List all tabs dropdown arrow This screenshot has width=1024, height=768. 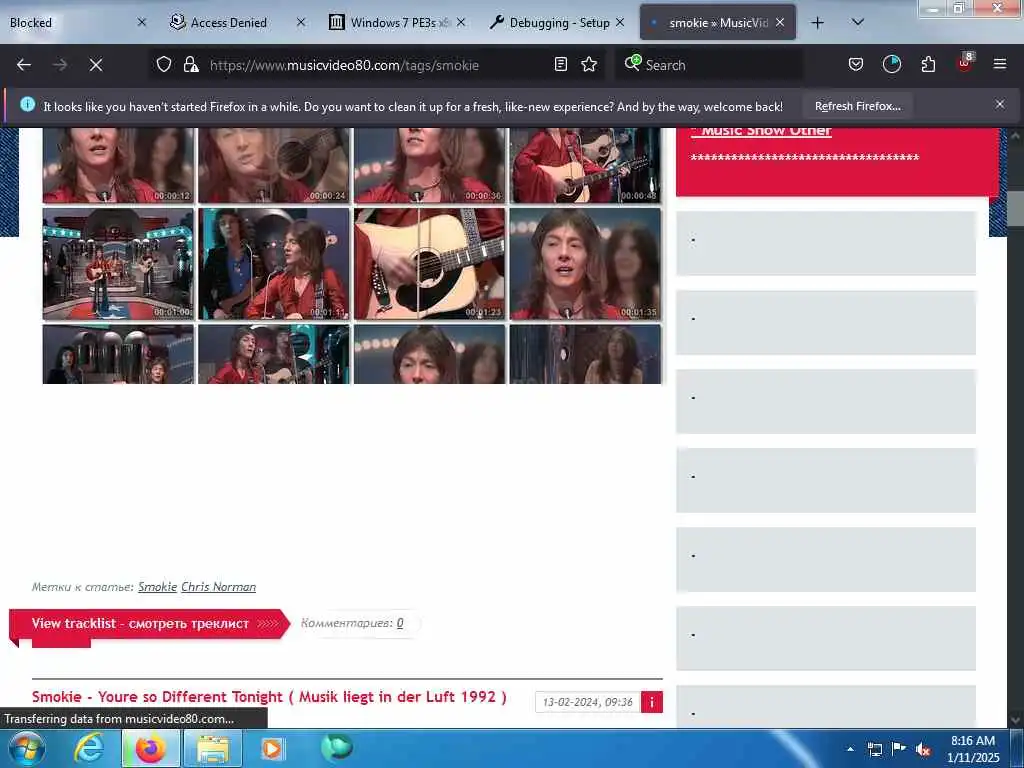pyautogui.click(x=858, y=22)
